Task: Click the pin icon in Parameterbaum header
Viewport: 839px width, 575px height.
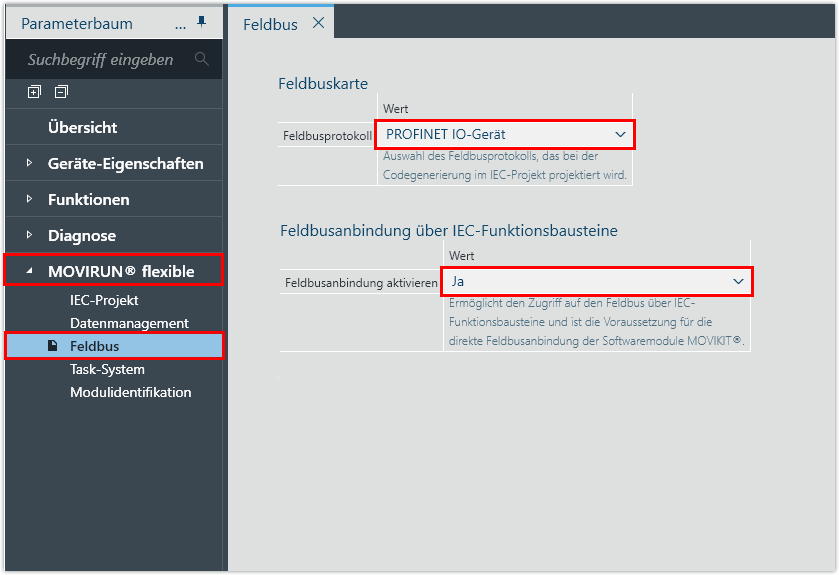Action: (203, 22)
